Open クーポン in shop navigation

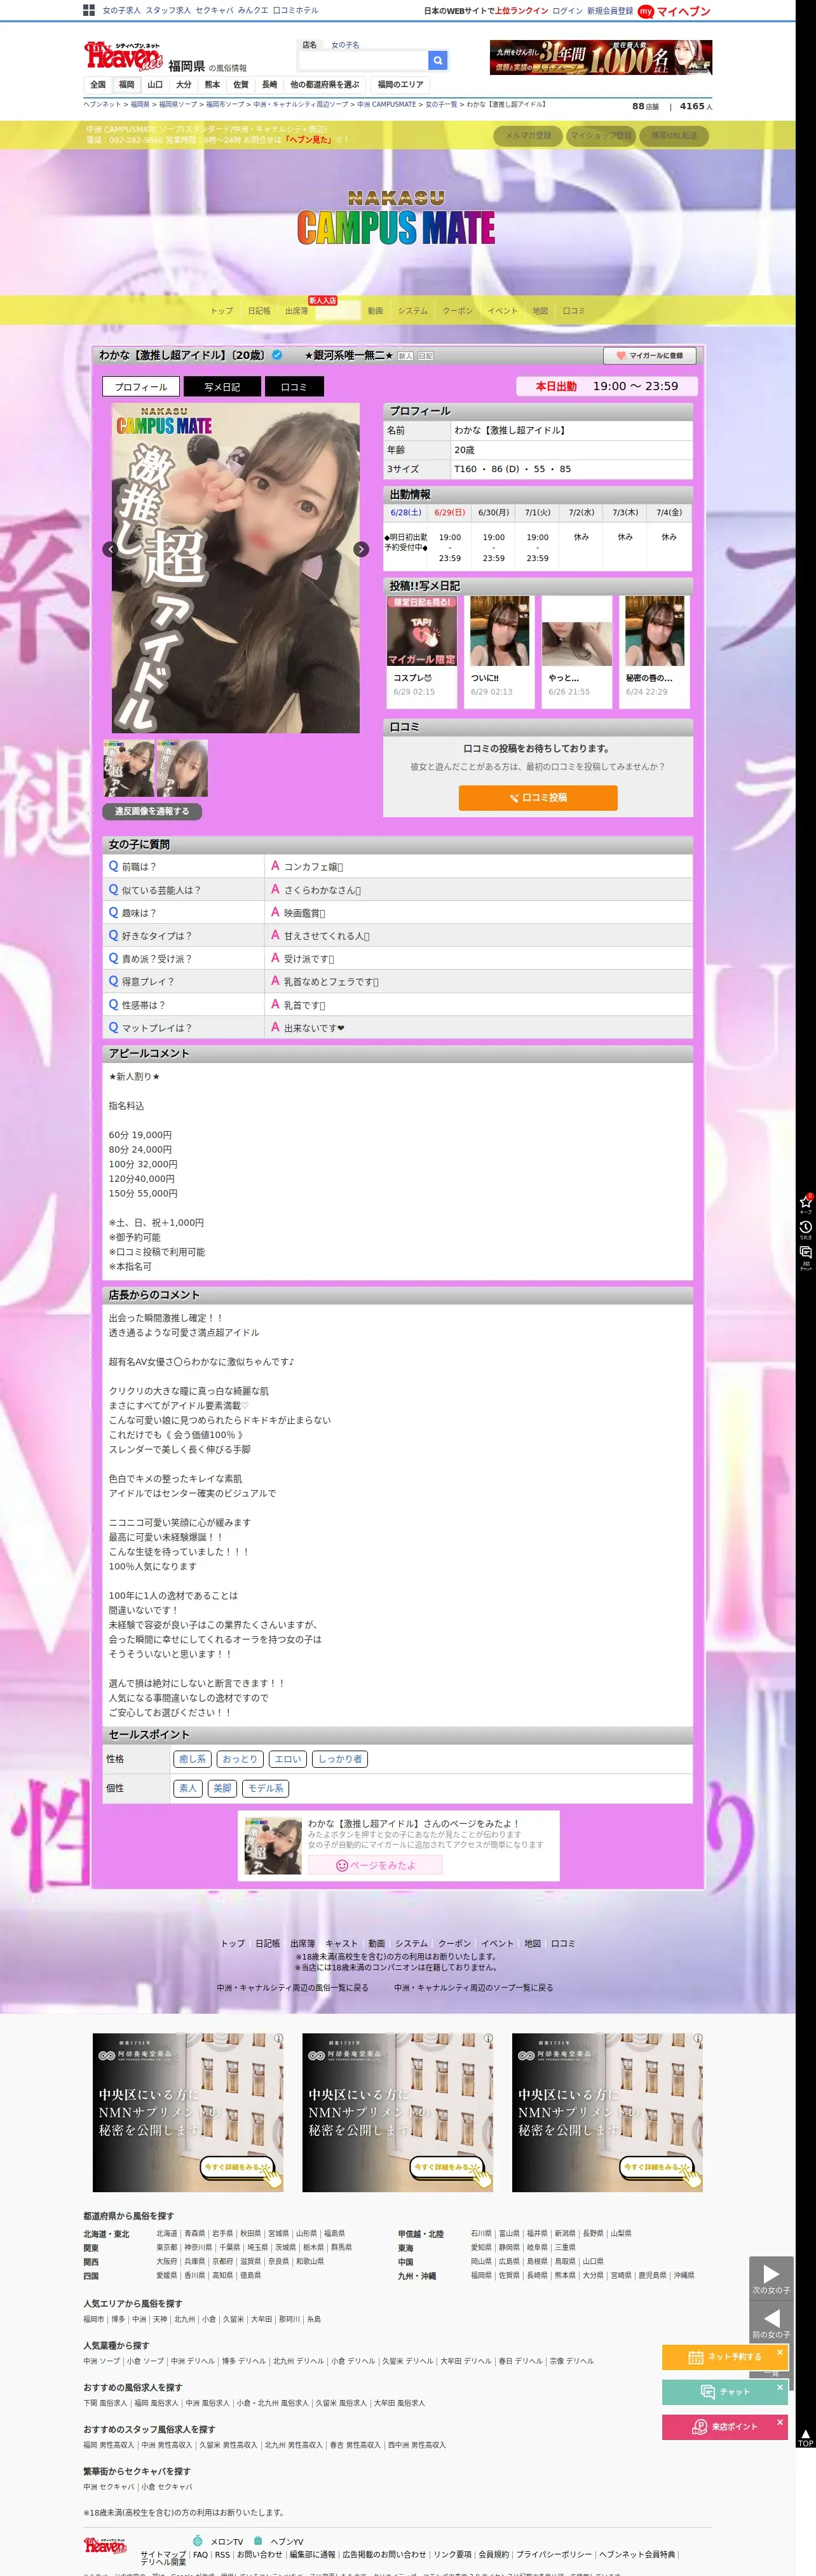[x=457, y=311]
